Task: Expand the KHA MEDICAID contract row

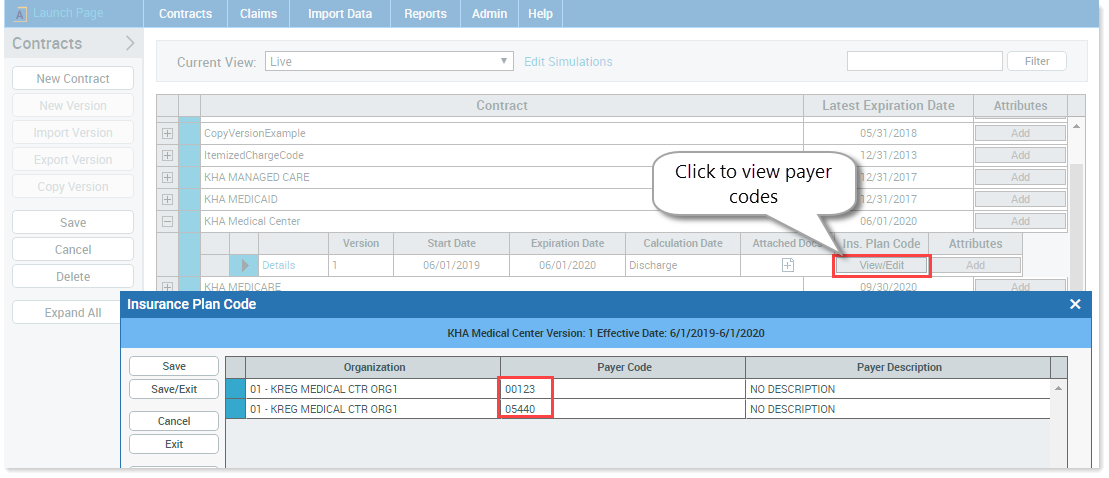Action: click(168, 199)
